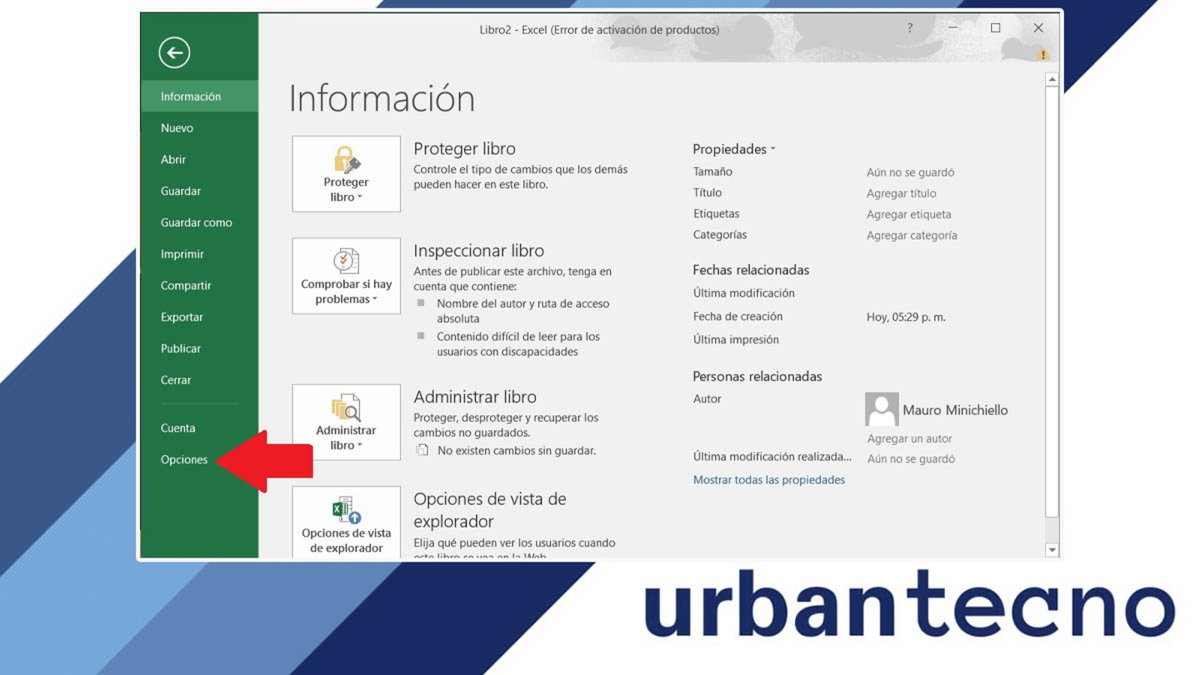Click Agregar un autor field
1200x675 pixels.
tap(909, 439)
